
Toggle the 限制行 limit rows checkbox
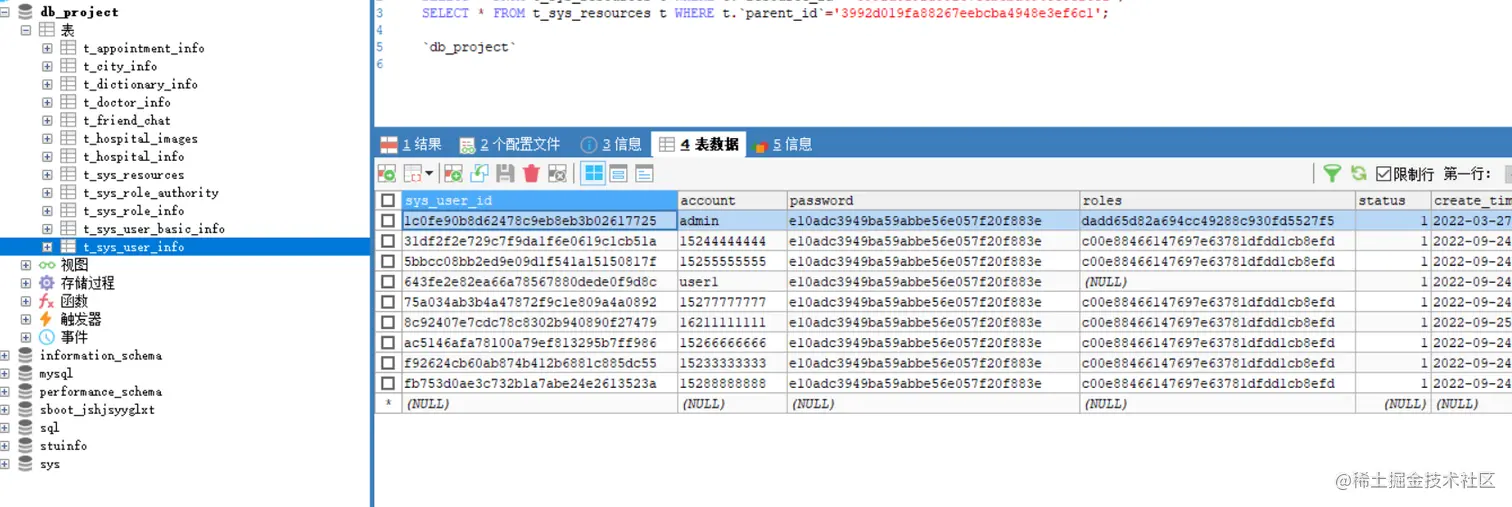(x=1384, y=174)
